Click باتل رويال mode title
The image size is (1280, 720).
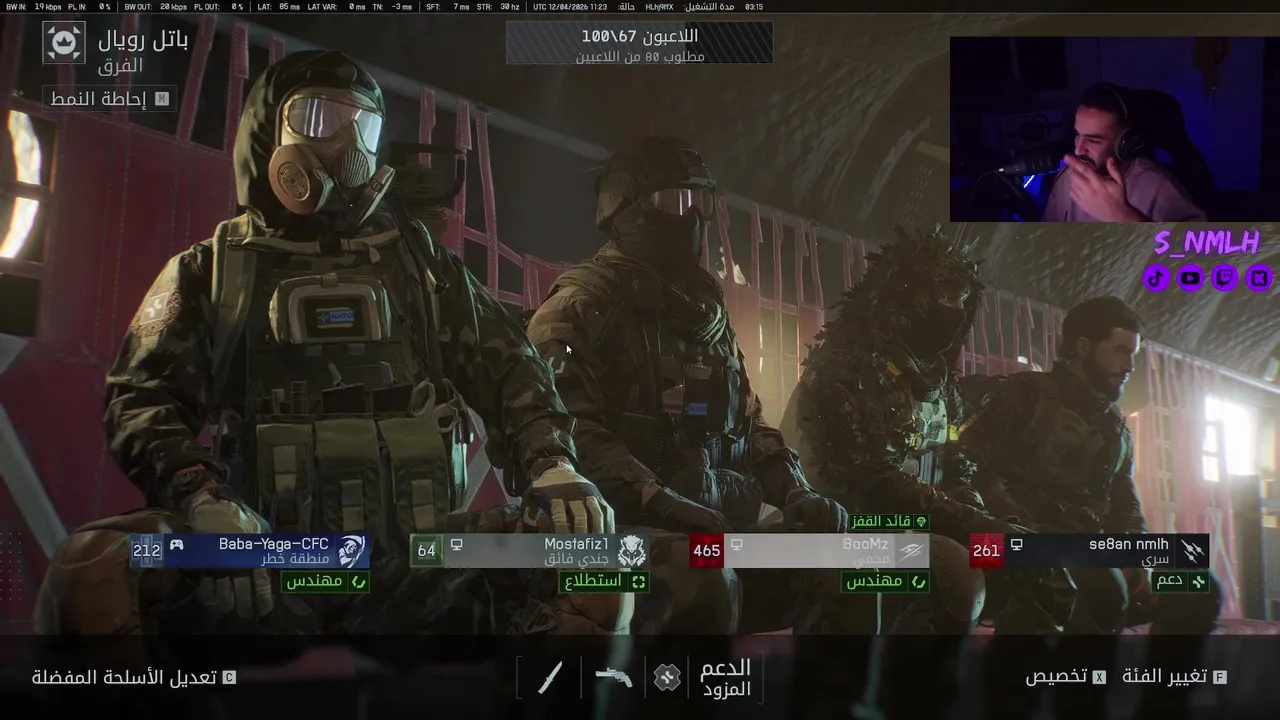pyautogui.click(x=143, y=40)
